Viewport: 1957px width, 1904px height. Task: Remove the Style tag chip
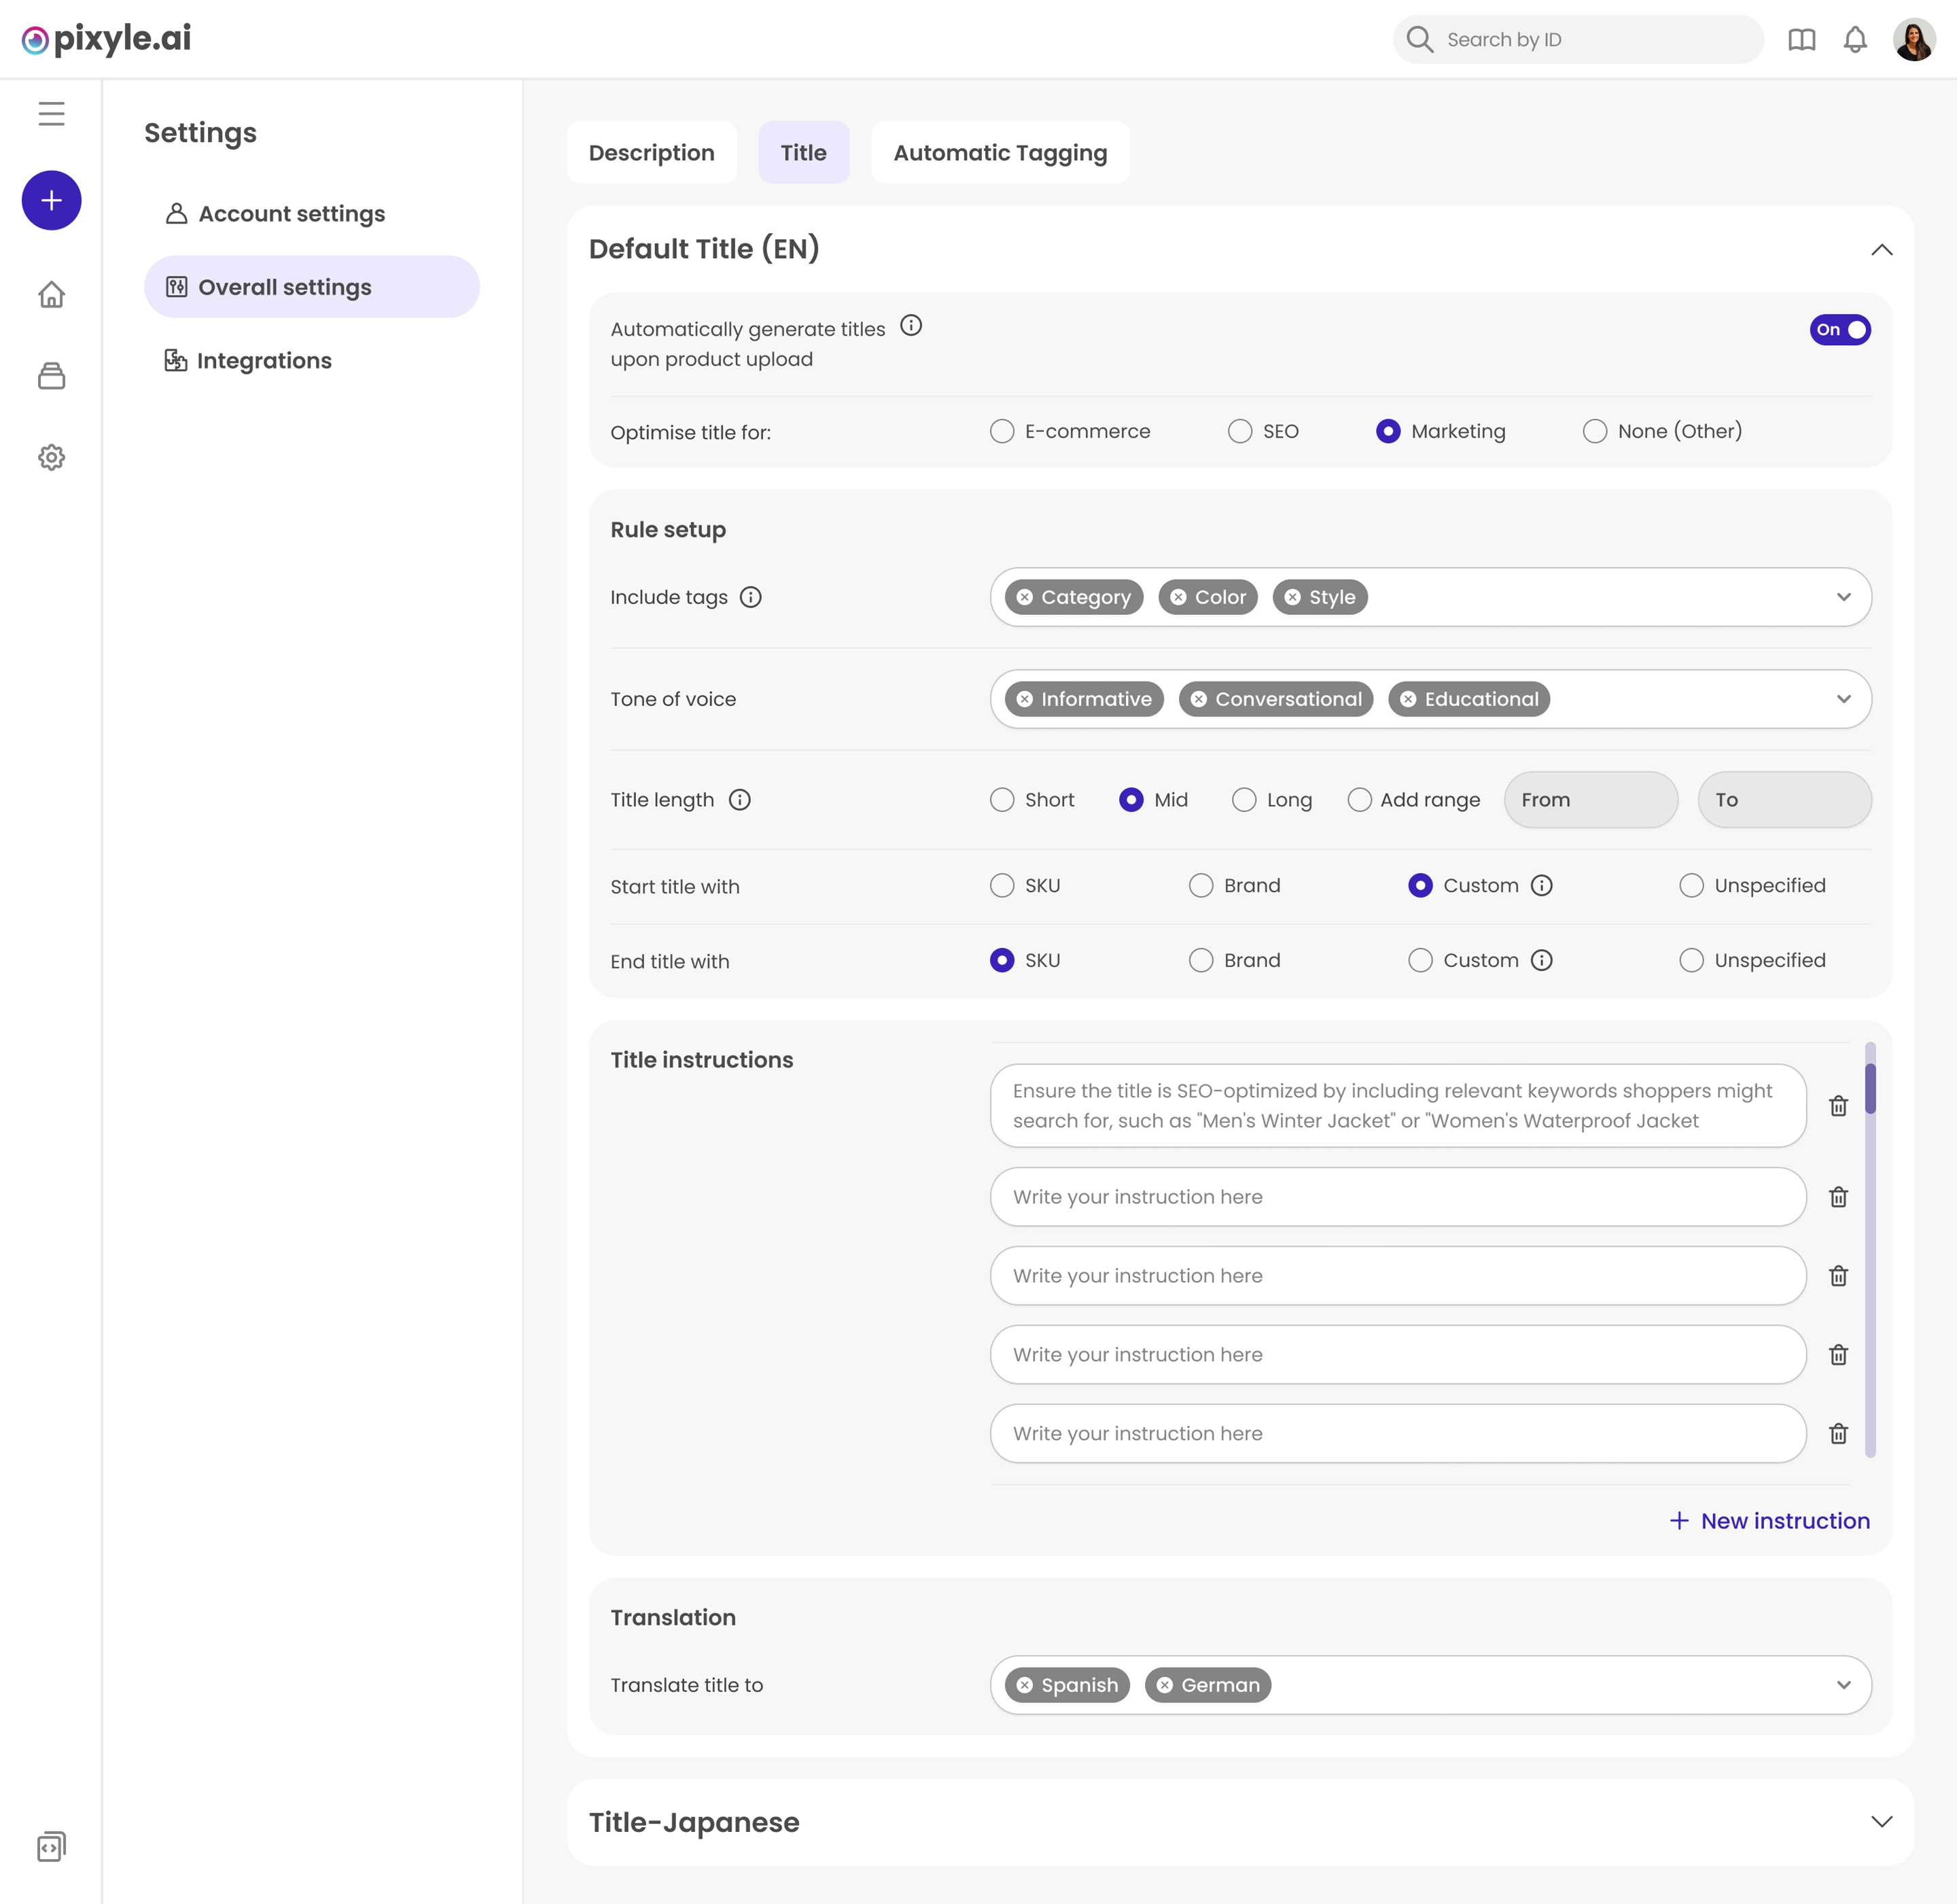coord(1292,597)
